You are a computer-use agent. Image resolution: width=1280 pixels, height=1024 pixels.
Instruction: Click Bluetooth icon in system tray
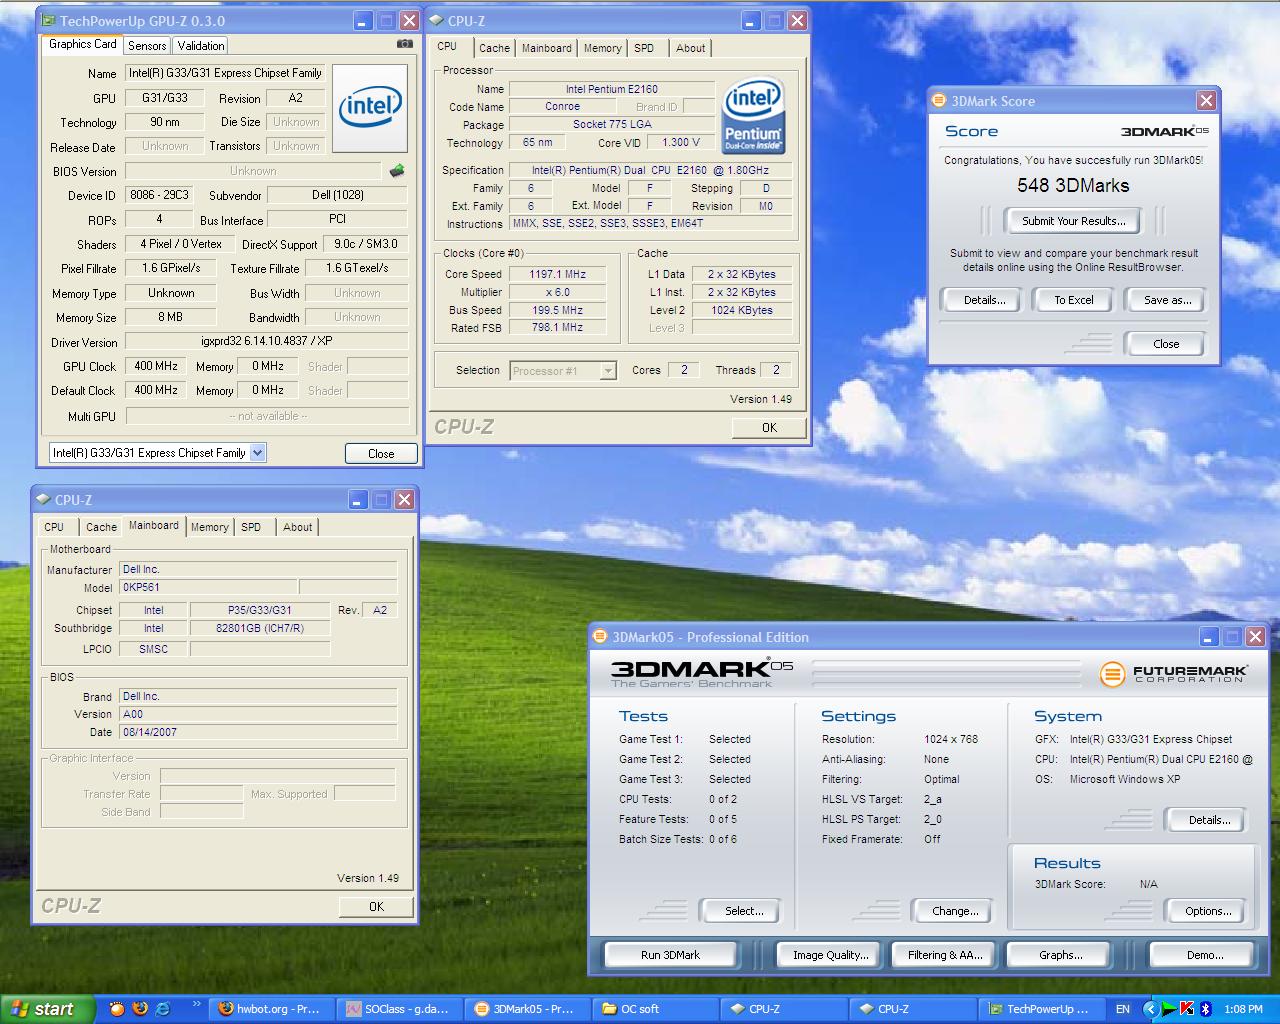1205,1009
